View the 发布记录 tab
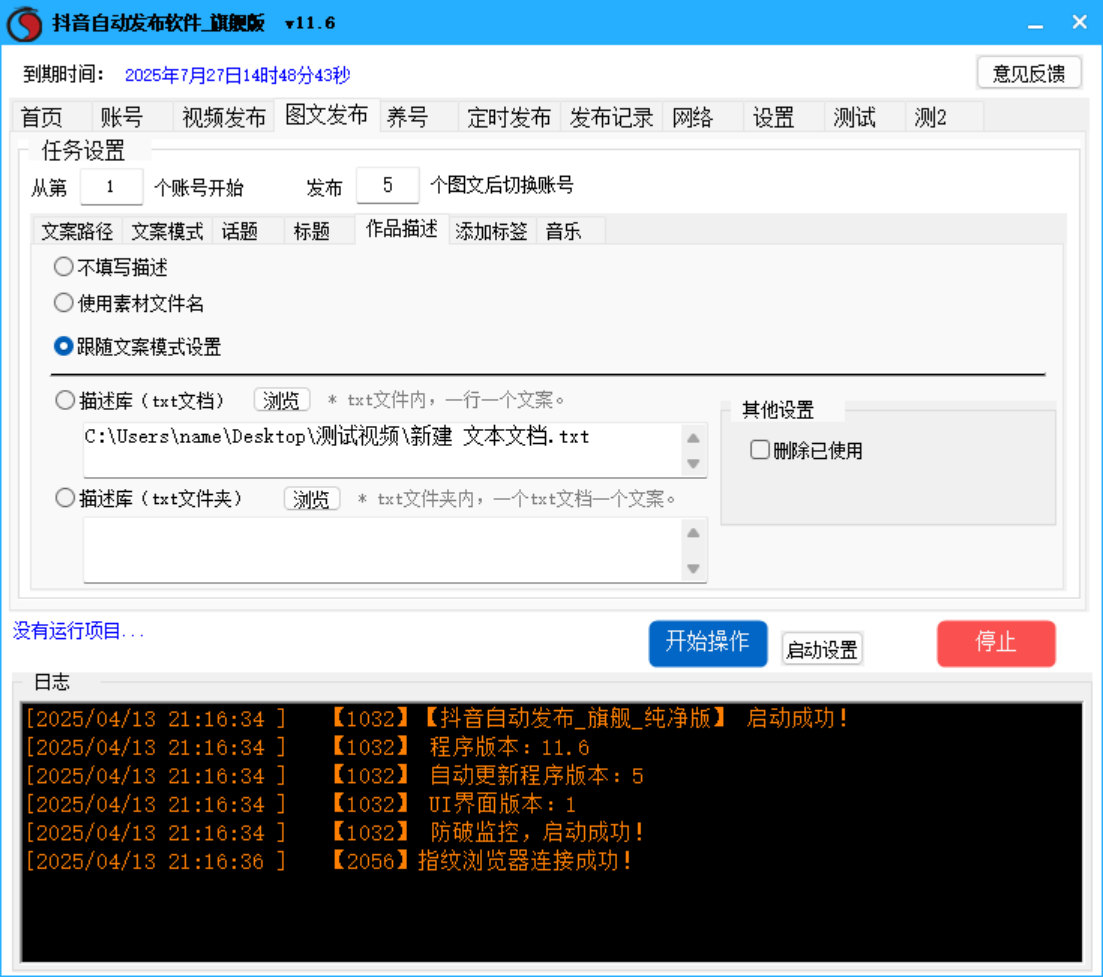 (x=611, y=117)
